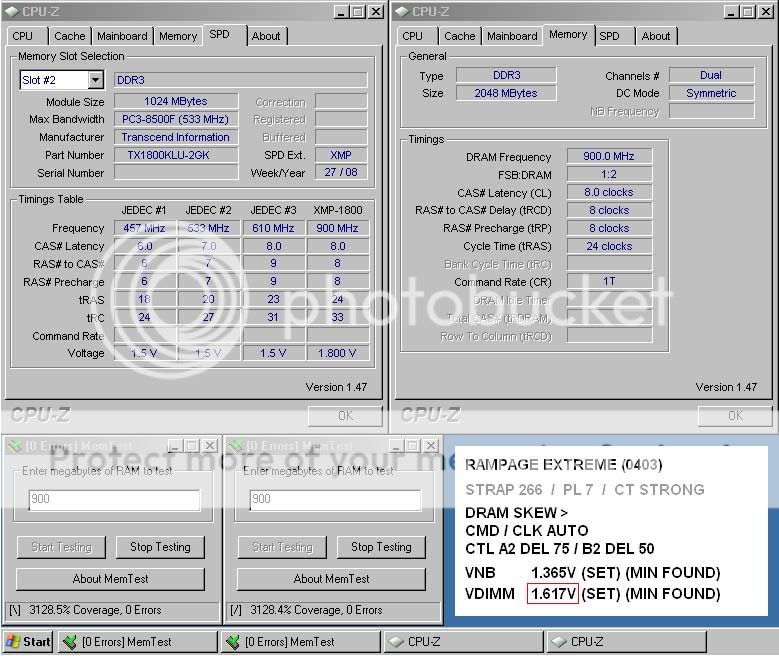Maximize the right MemTest window
The height and width of the screenshot is (656, 779).
(x=412, y=446)
